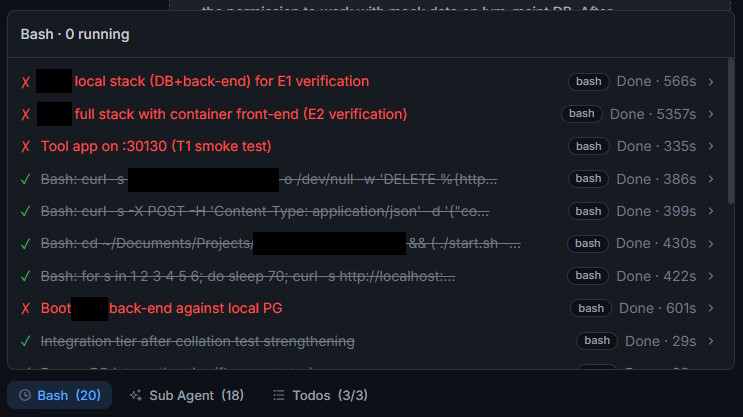Image resolution: width=743 pixels, height=417 pixels.
Task: Click the task list vertical scrollbar
Action: tap(731, 131)
